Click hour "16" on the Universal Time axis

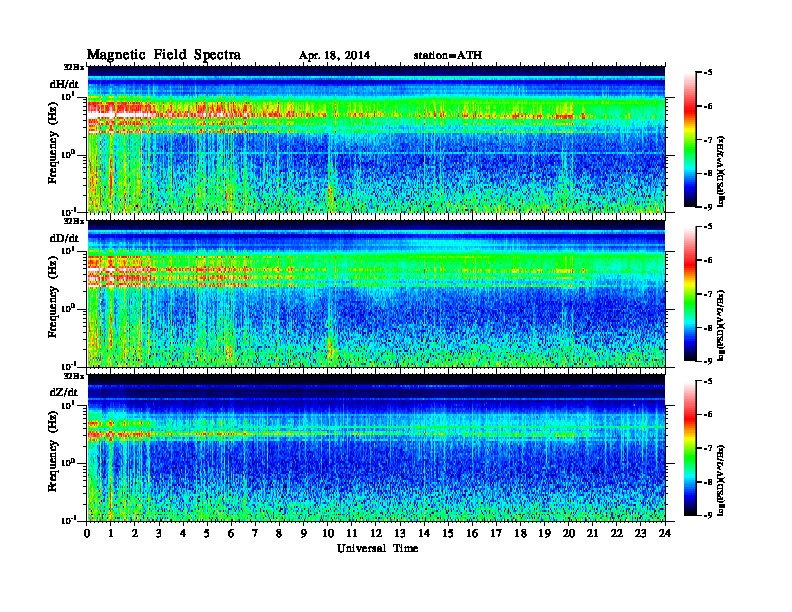tap(472, 533)
